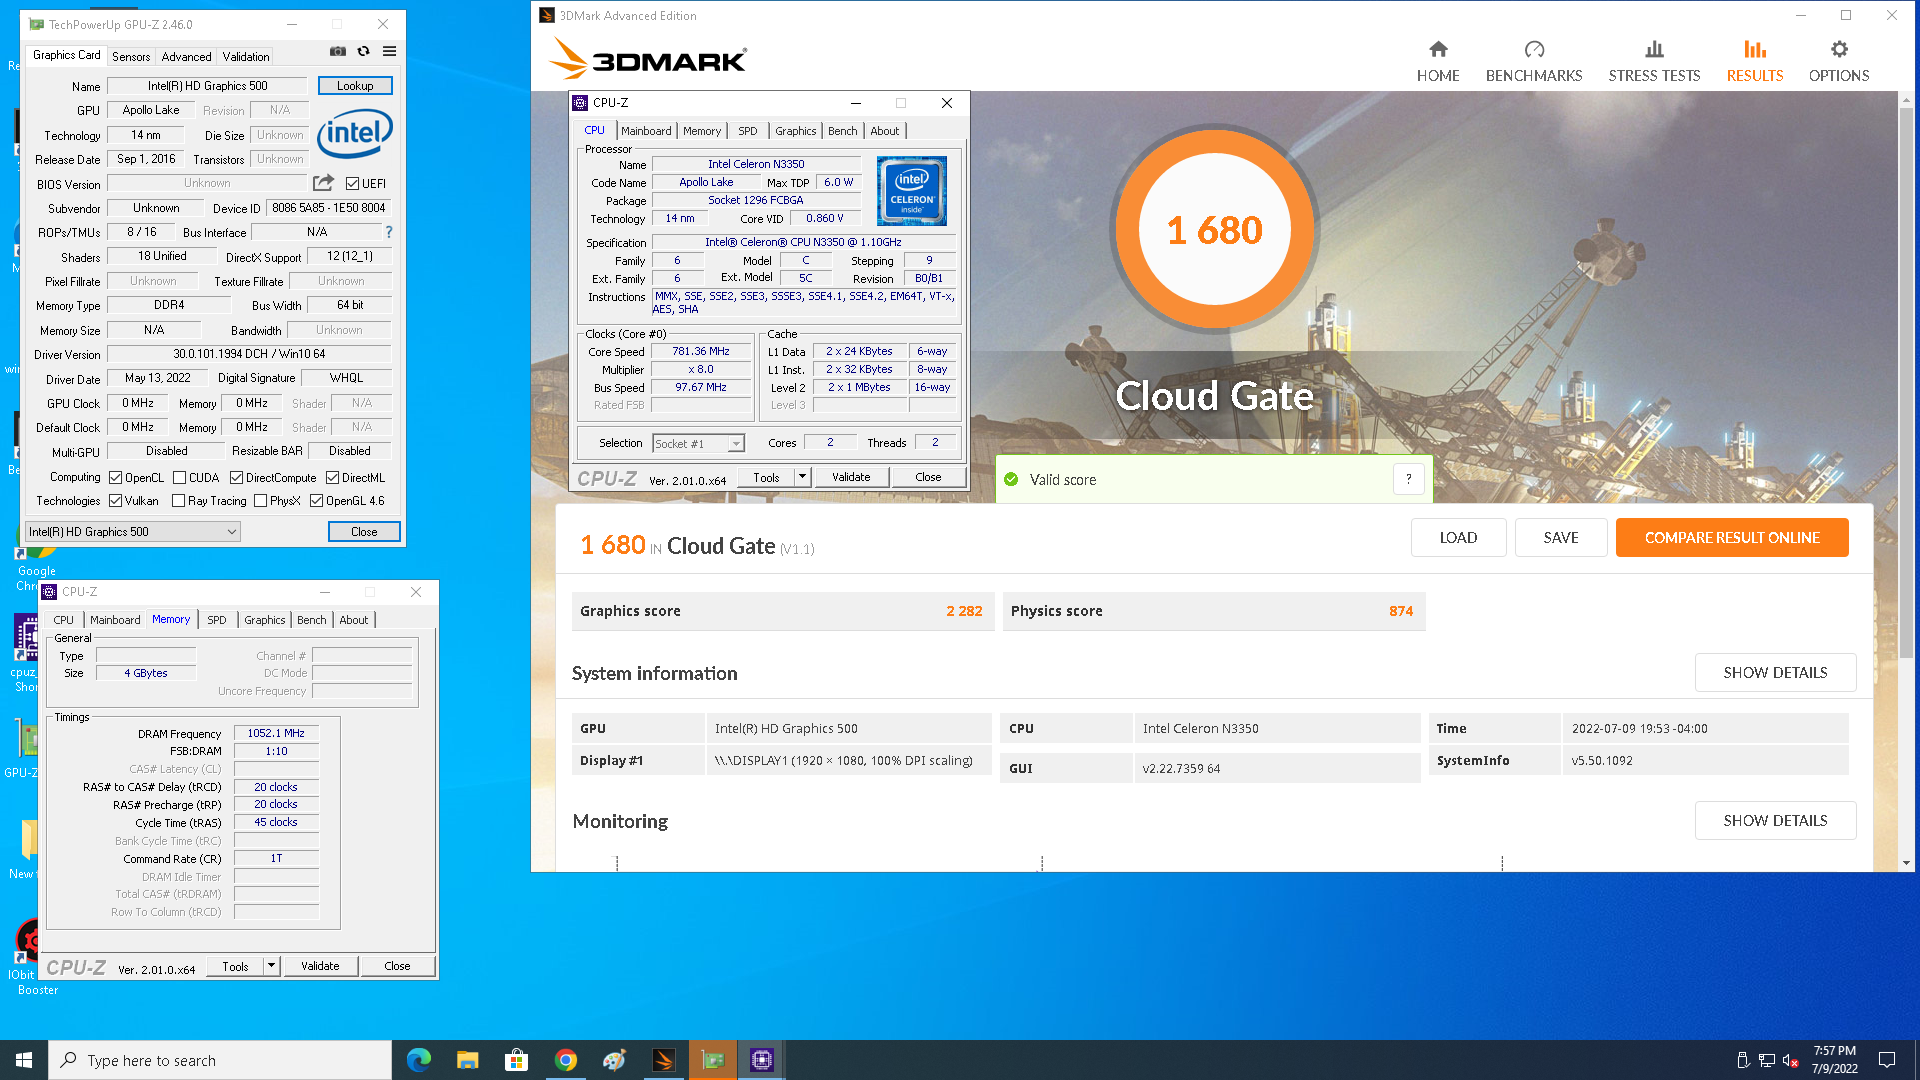Toggle the DirectML checkbox
The height and width of the screenshot is (1080, 1920).
coord(332,478)
